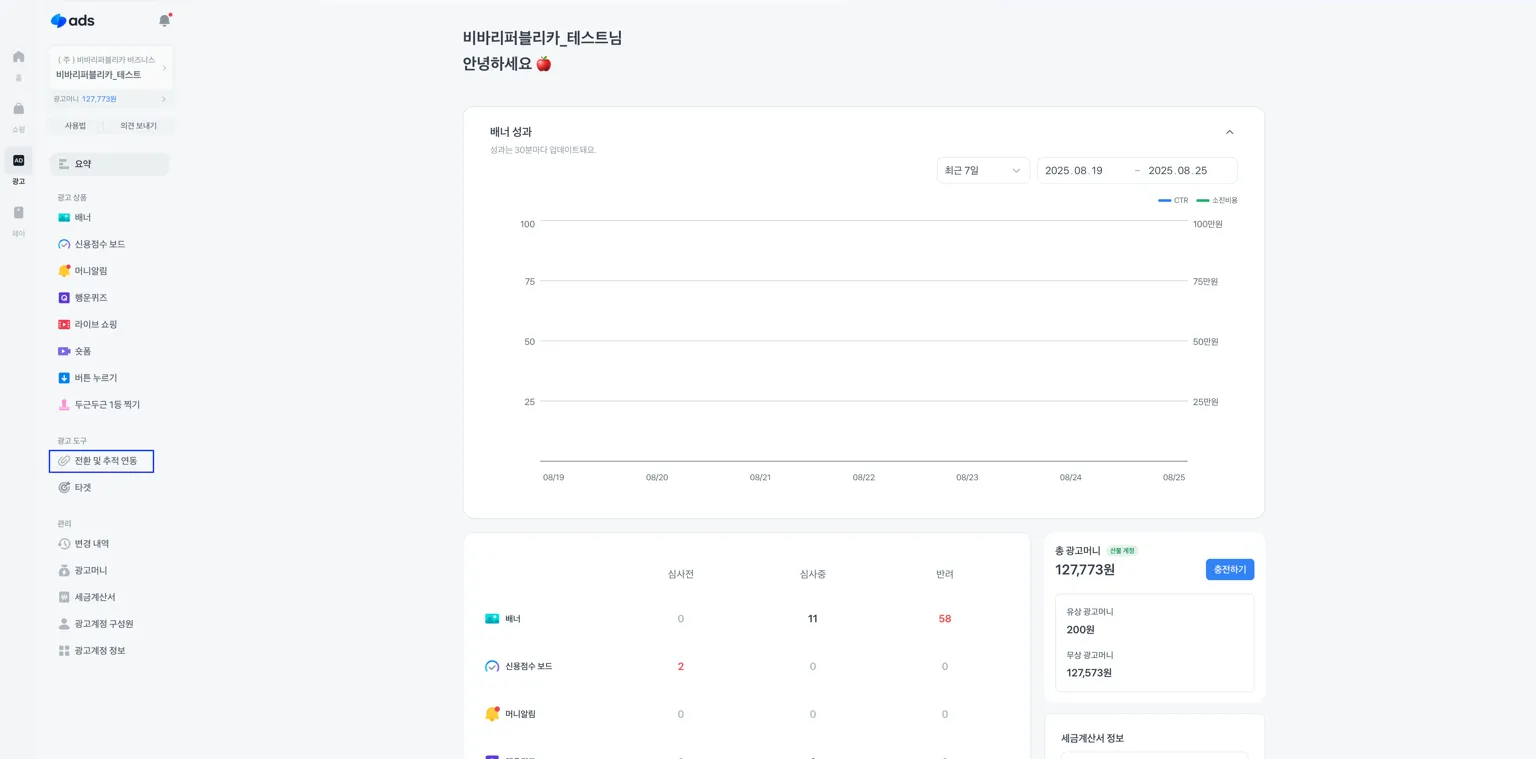Toggle CTR series in chart legend
Viewport: 1536px width, 759px height.
1173,200
